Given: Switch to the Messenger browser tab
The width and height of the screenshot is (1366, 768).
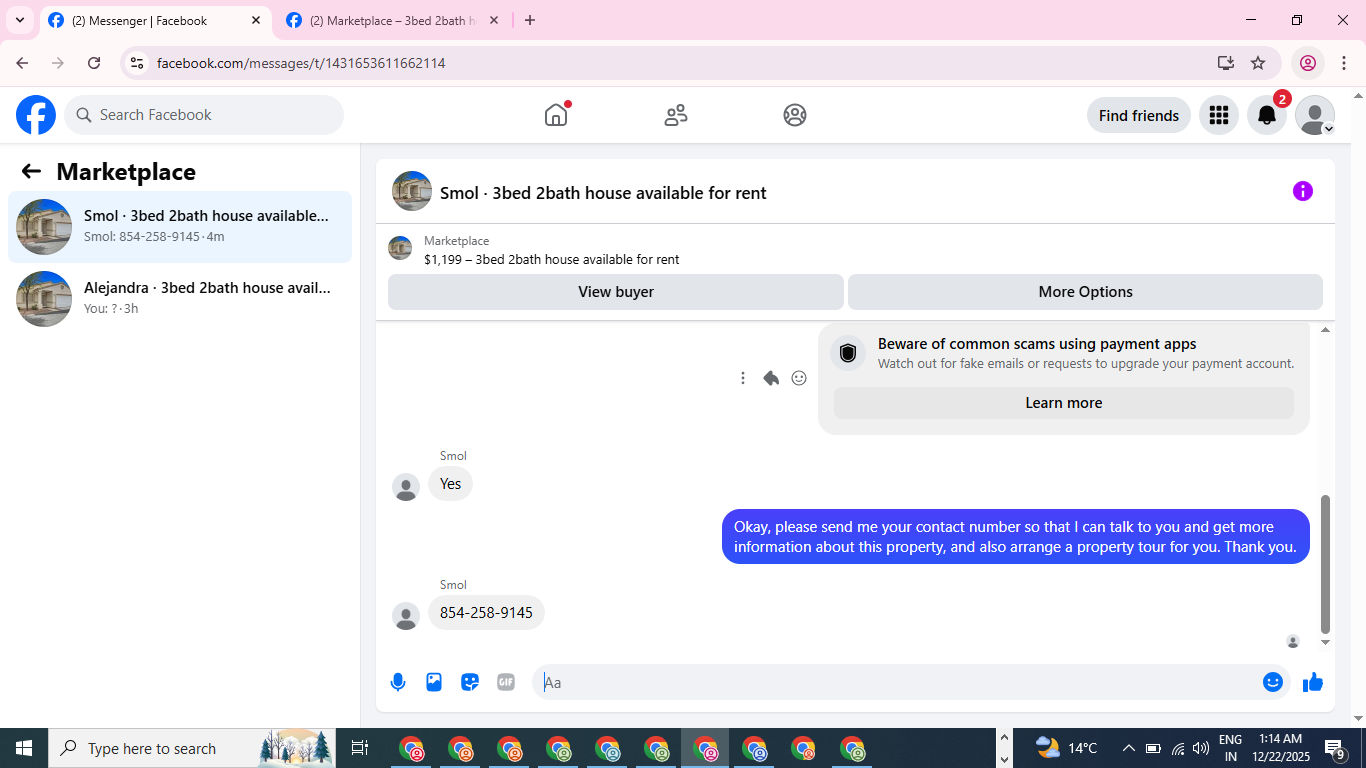Looking at the screenshot, I should pos(155,20).
